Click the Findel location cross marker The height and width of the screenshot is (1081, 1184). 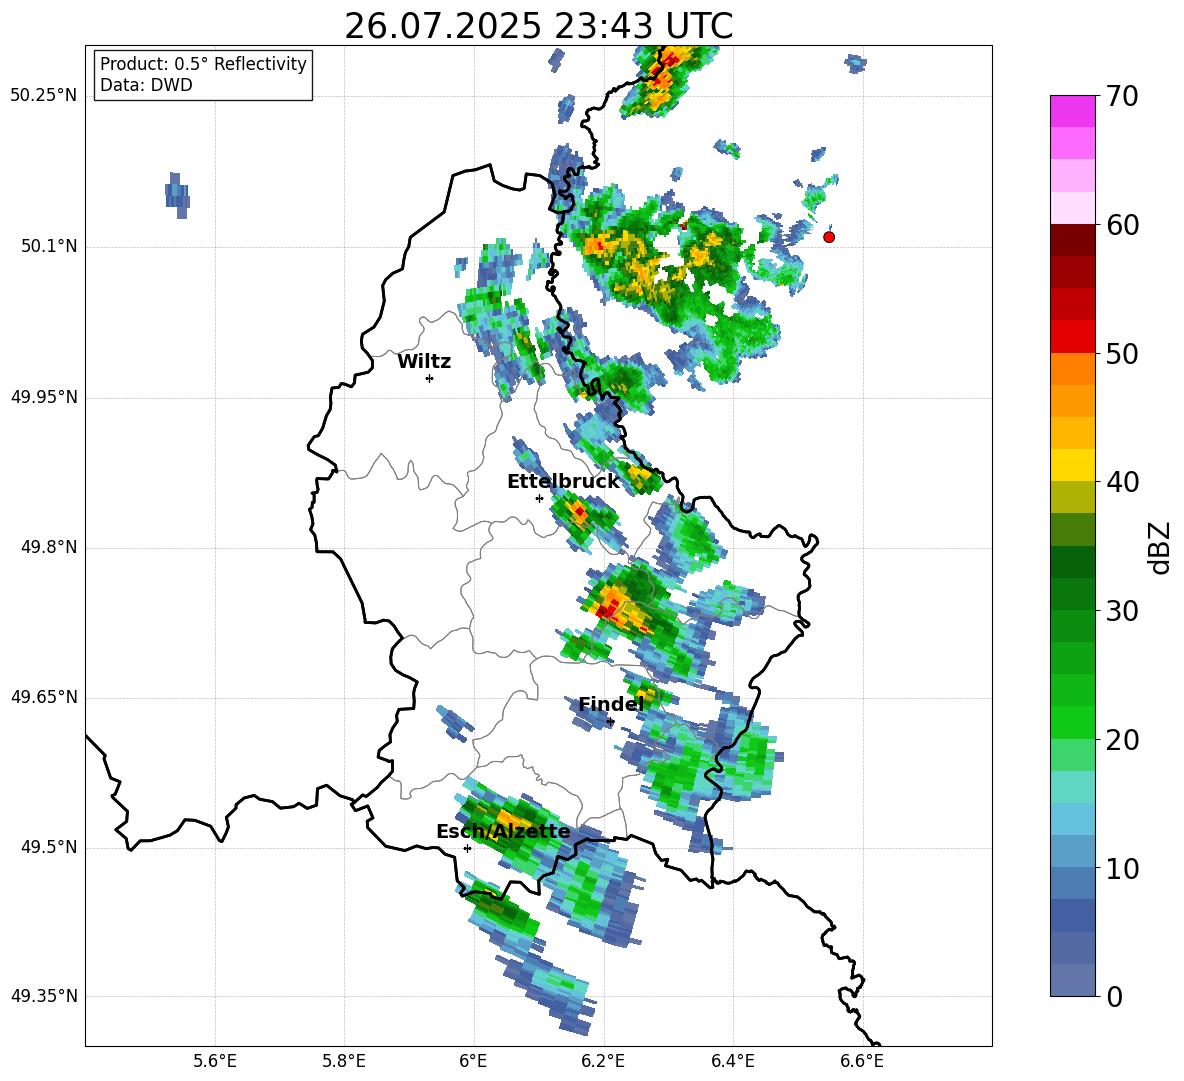pos(610,722)
